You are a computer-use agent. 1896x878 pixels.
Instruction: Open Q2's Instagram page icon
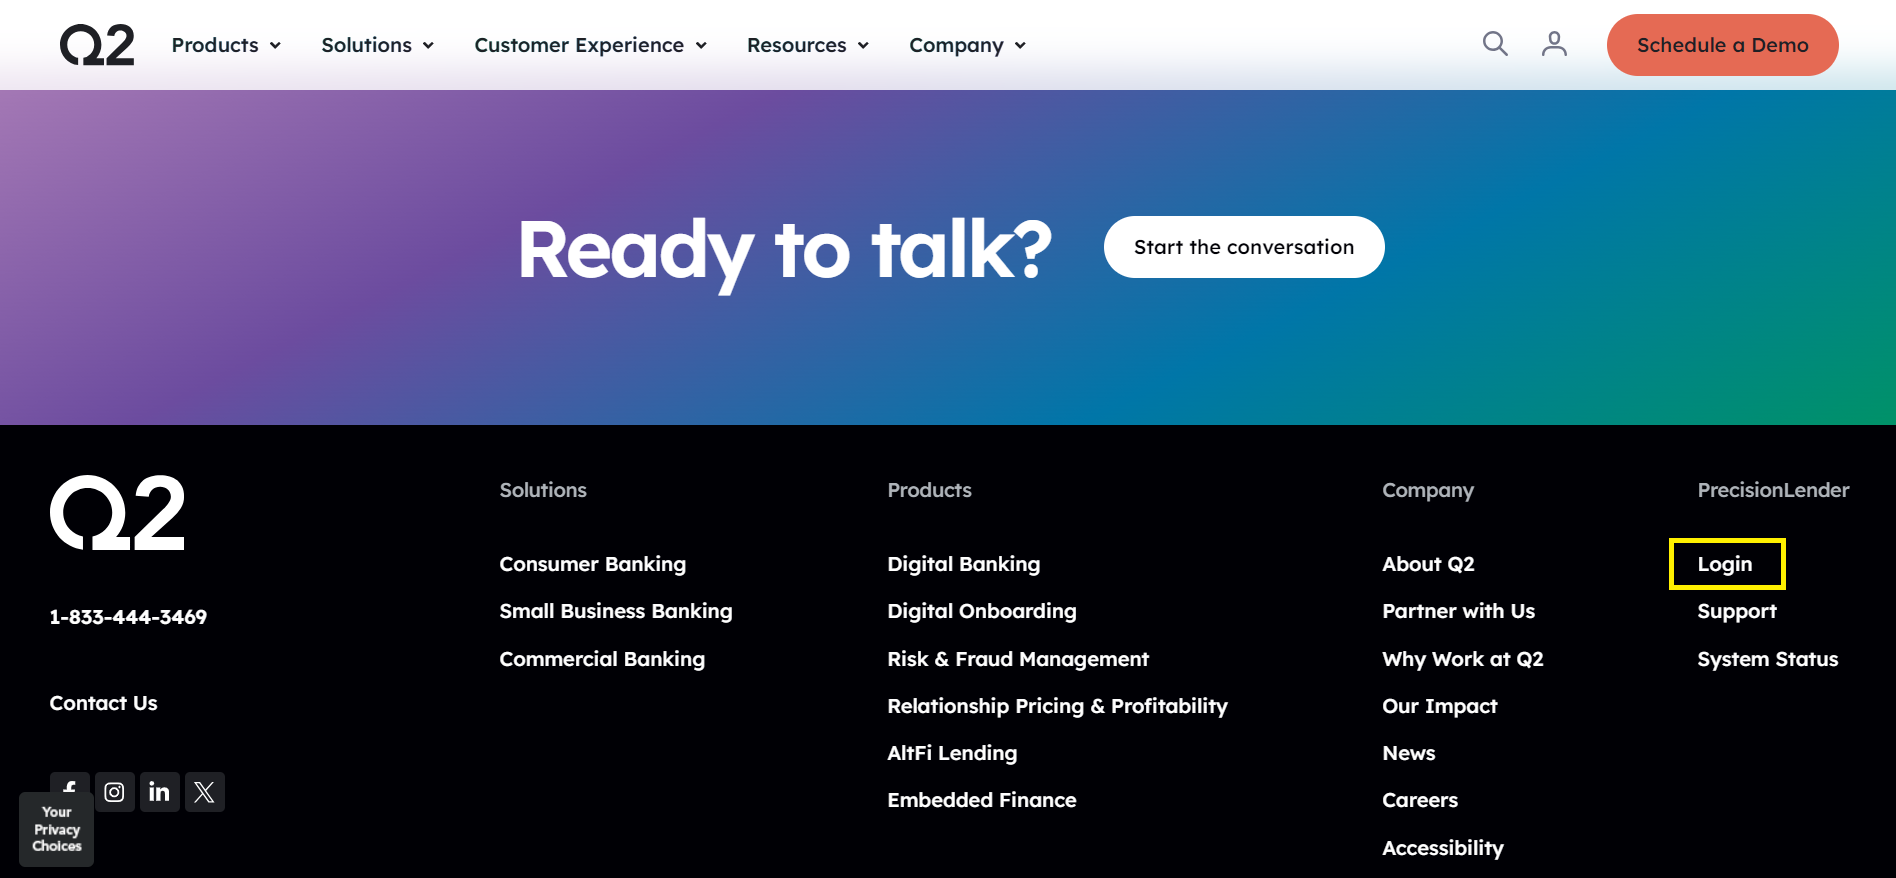[x=115, y=792]
